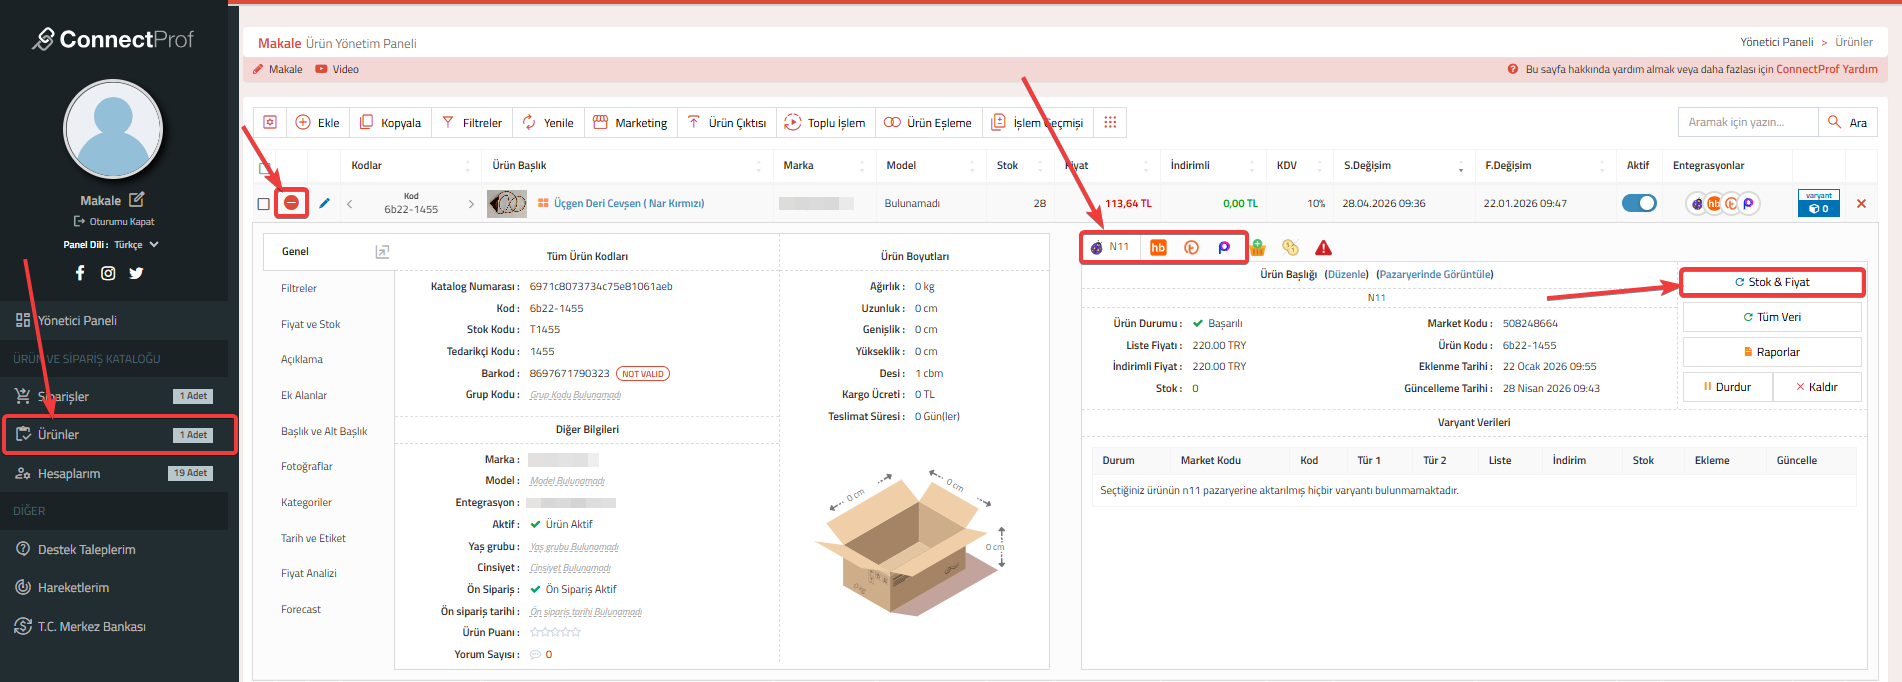Collapse the product row with red minus icon
The width and height of the screenshot is (1902, 682).
pos(291,203)
